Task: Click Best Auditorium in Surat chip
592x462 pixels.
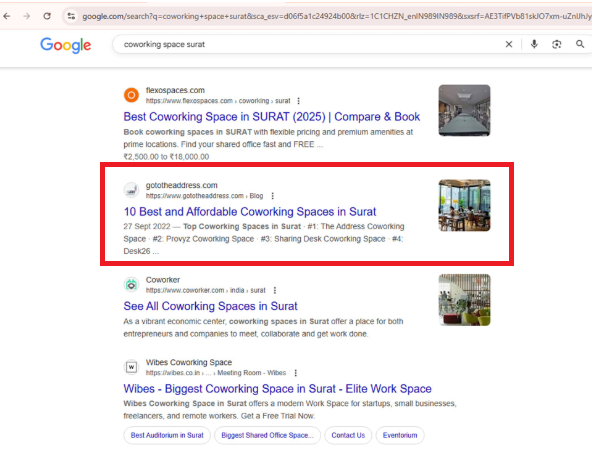Action: point(167,435)
